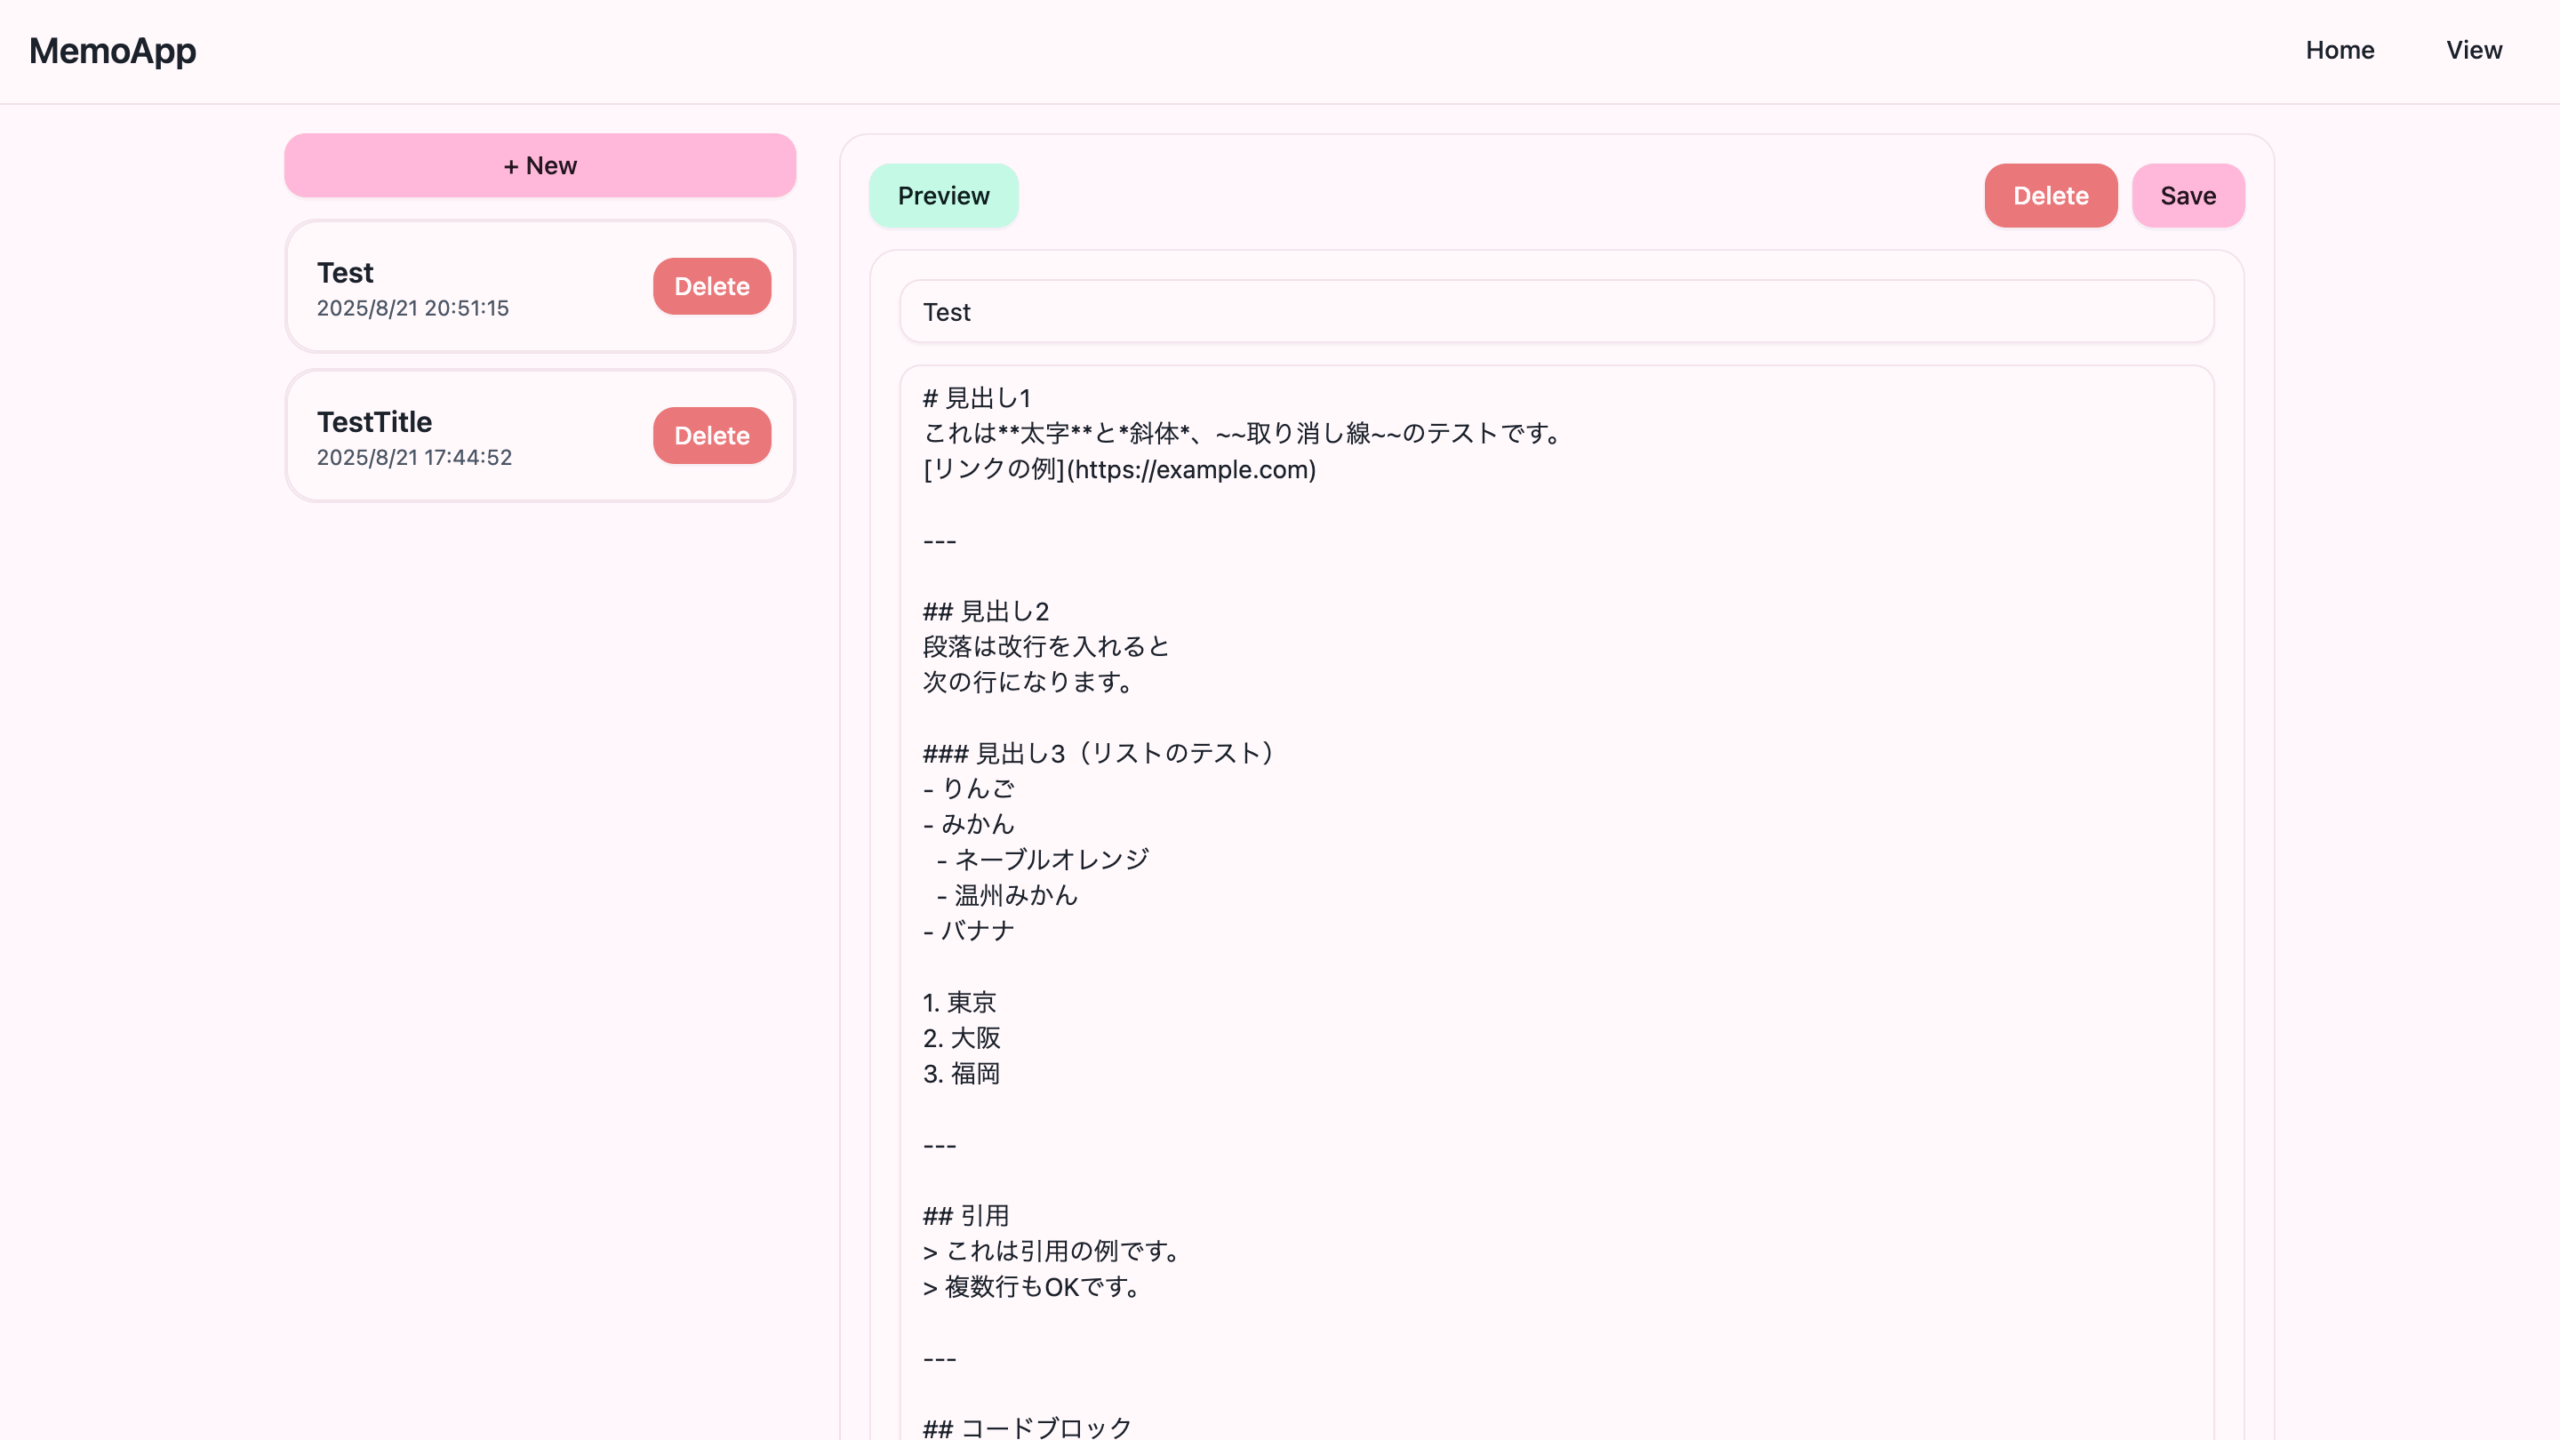
Task: Click the MemoApp logo title
Action: point(112,51)
